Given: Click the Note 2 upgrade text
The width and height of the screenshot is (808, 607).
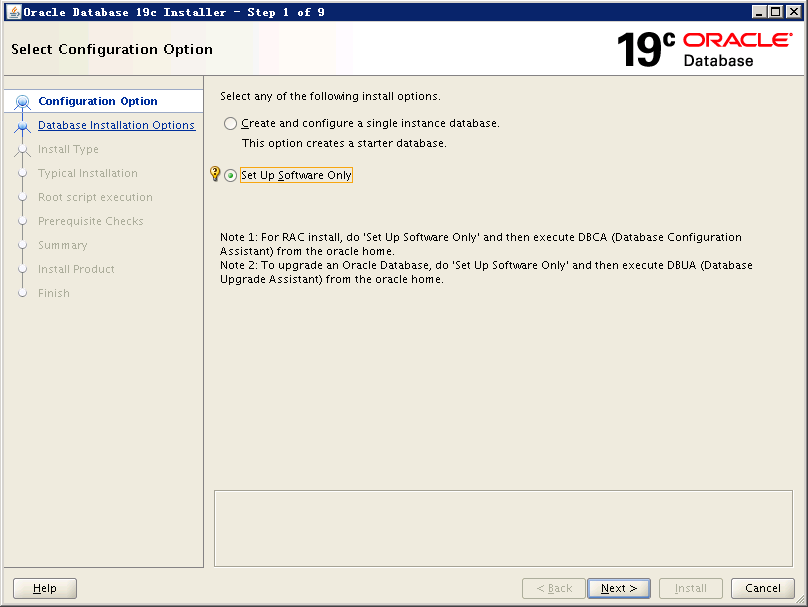Looking at the screenshot, I should pyautogui.click(x=486, y=272).
